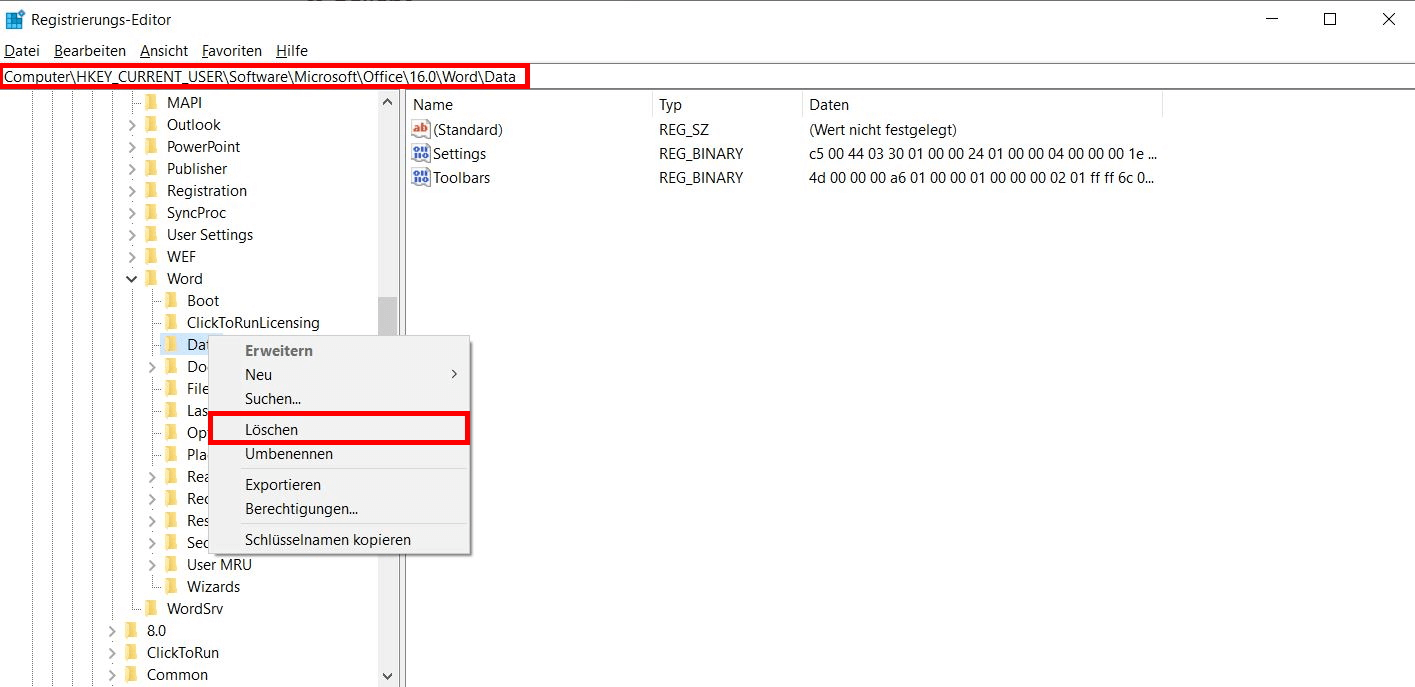Open the Hilfe menu
Image resolution: width=1415 pixels, height=687 pixels.
pyautogui.click(x=292, y=51)
